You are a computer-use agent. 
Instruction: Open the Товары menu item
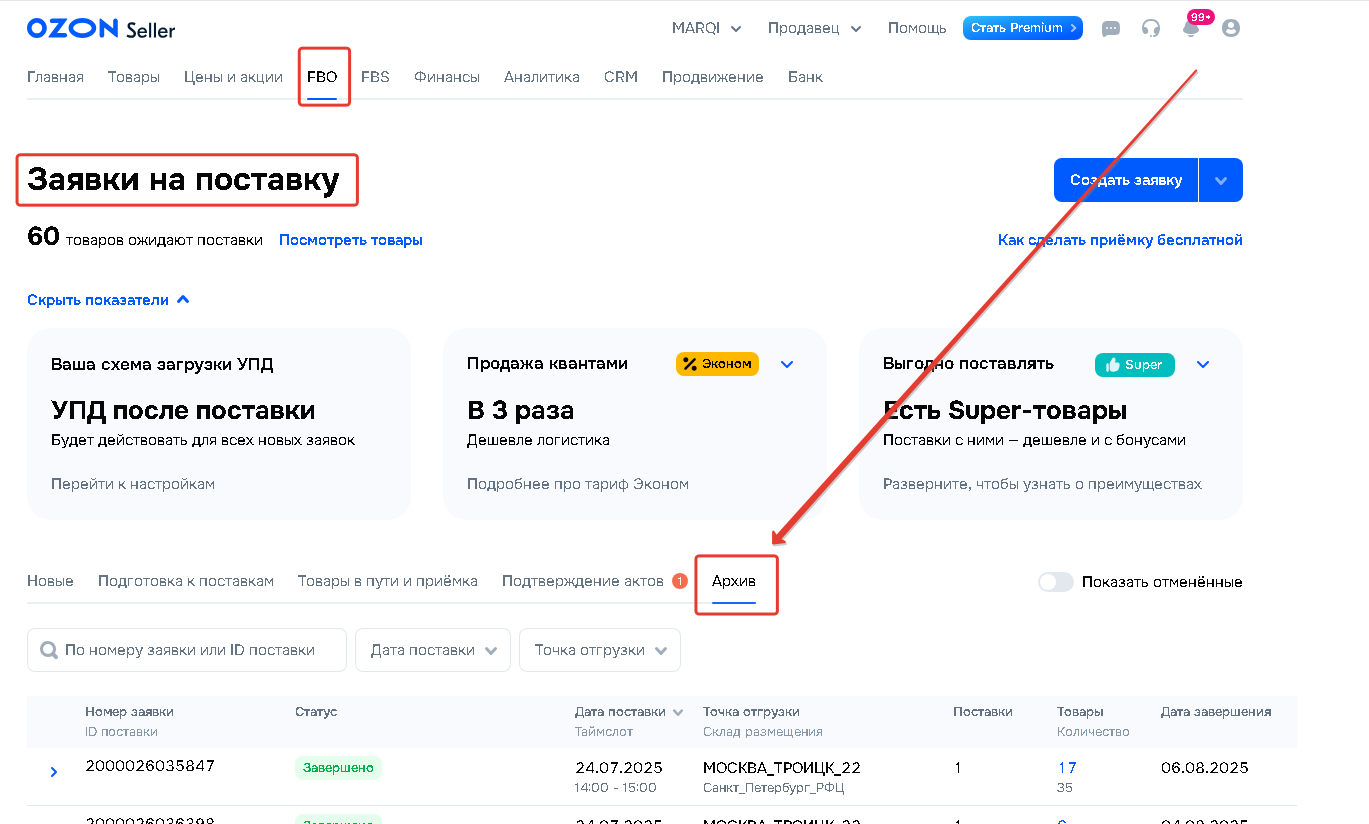(134, 77)
